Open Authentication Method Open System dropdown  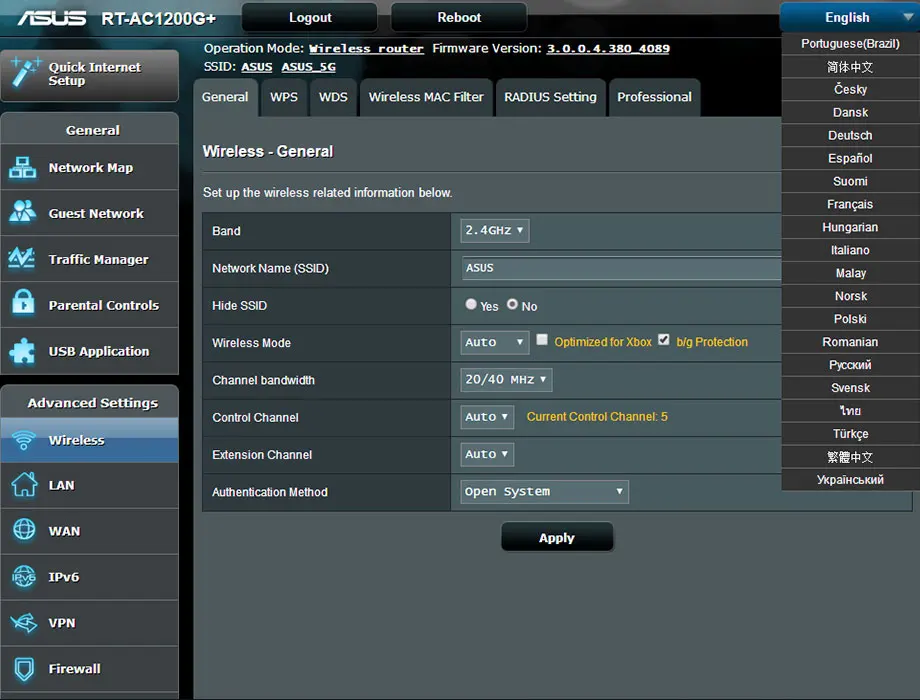pyautogui.click(x=544, y=492)
